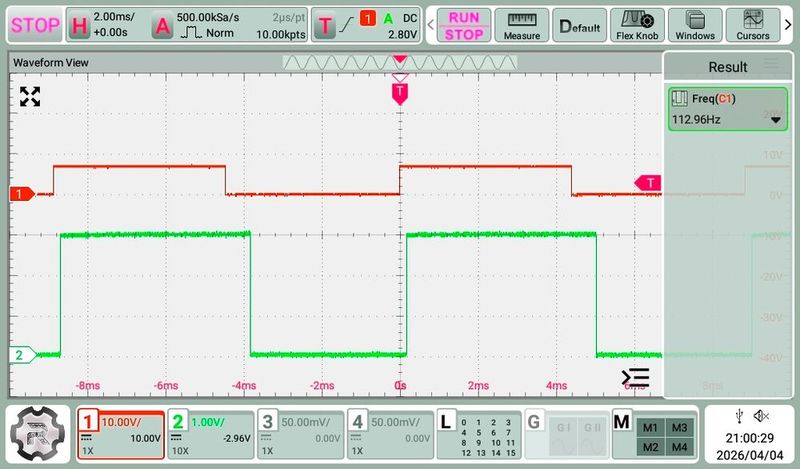Open the Horizontal timebase settings (H)
The height and width of the screenshot is (469, 800).
coord(79,25)
